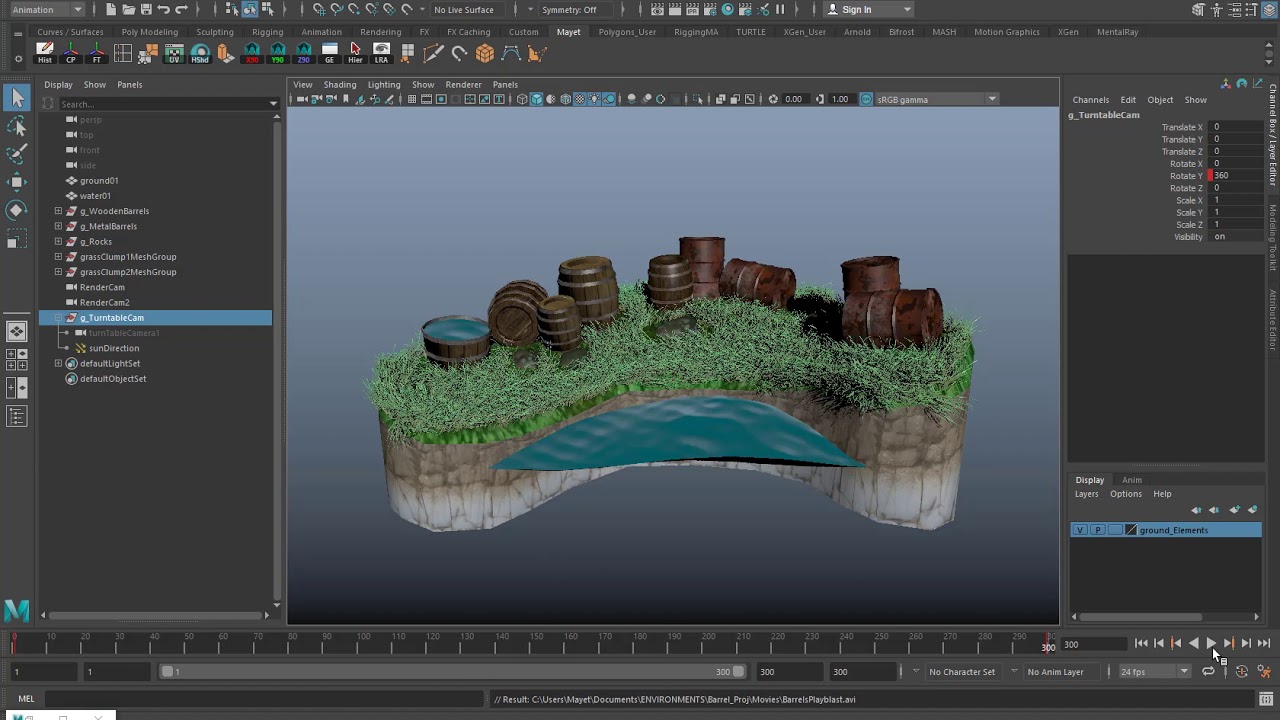Go to end of playback range
1280x720 pixels.
pyautogui.click(x=1264, y=644)
